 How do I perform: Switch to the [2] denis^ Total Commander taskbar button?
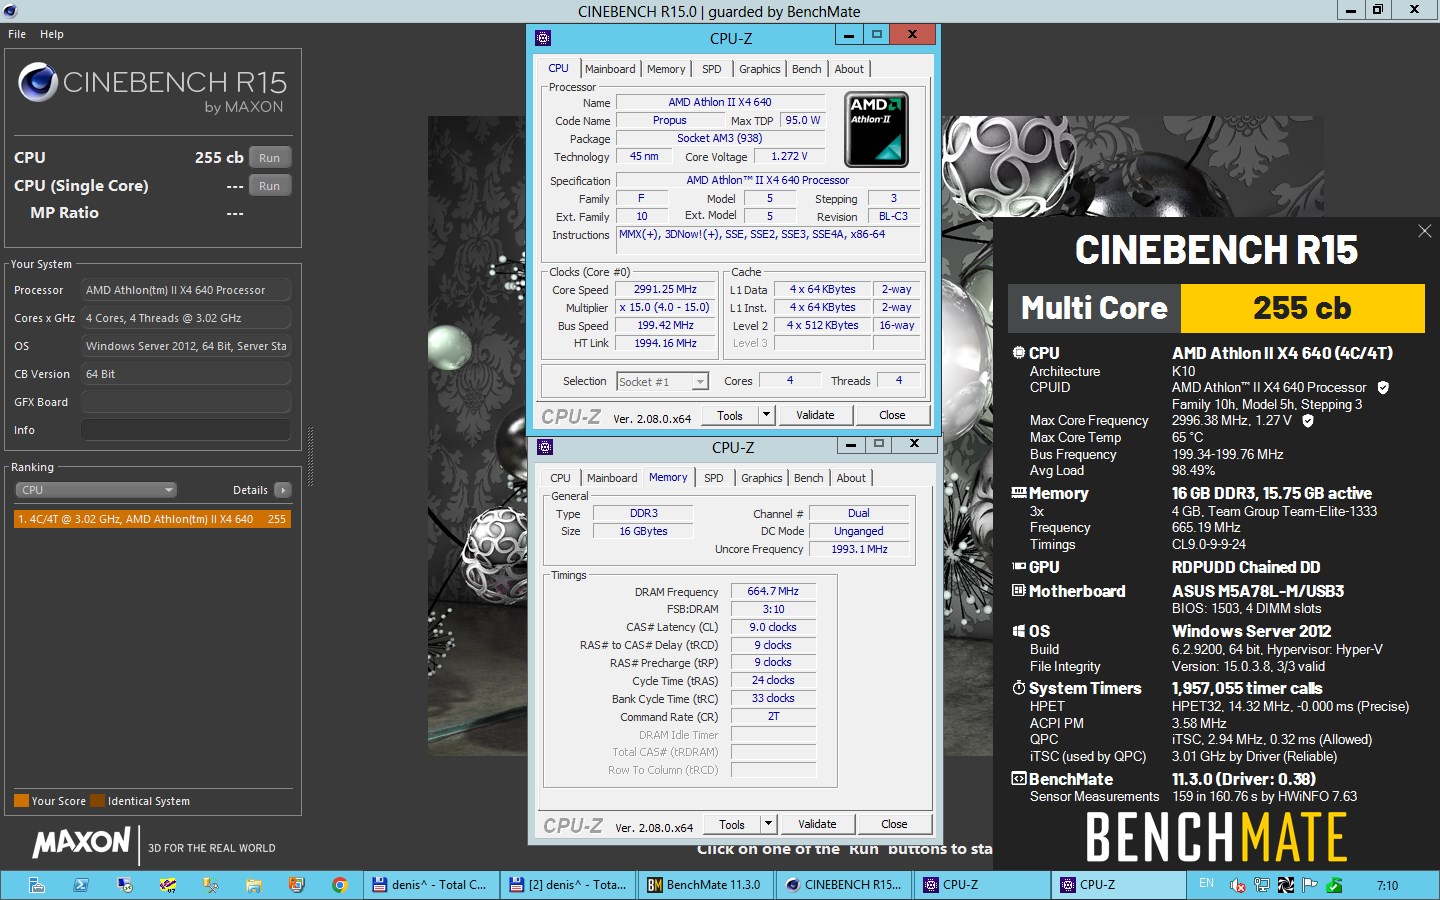[567, 885]
